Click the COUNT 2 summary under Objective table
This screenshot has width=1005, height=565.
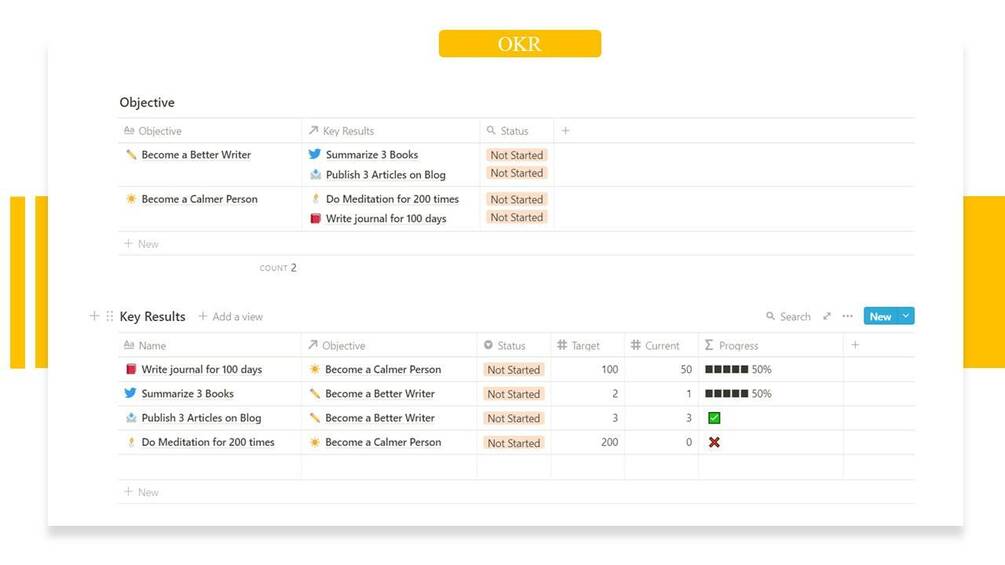(x=278, y=268)
